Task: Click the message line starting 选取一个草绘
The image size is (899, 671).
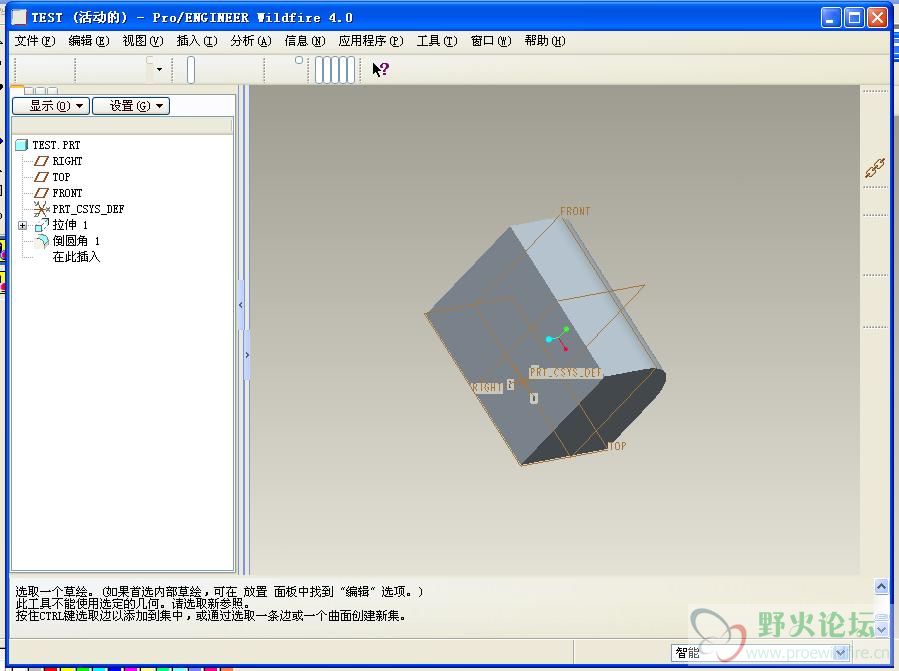Action: coord(219,591)
